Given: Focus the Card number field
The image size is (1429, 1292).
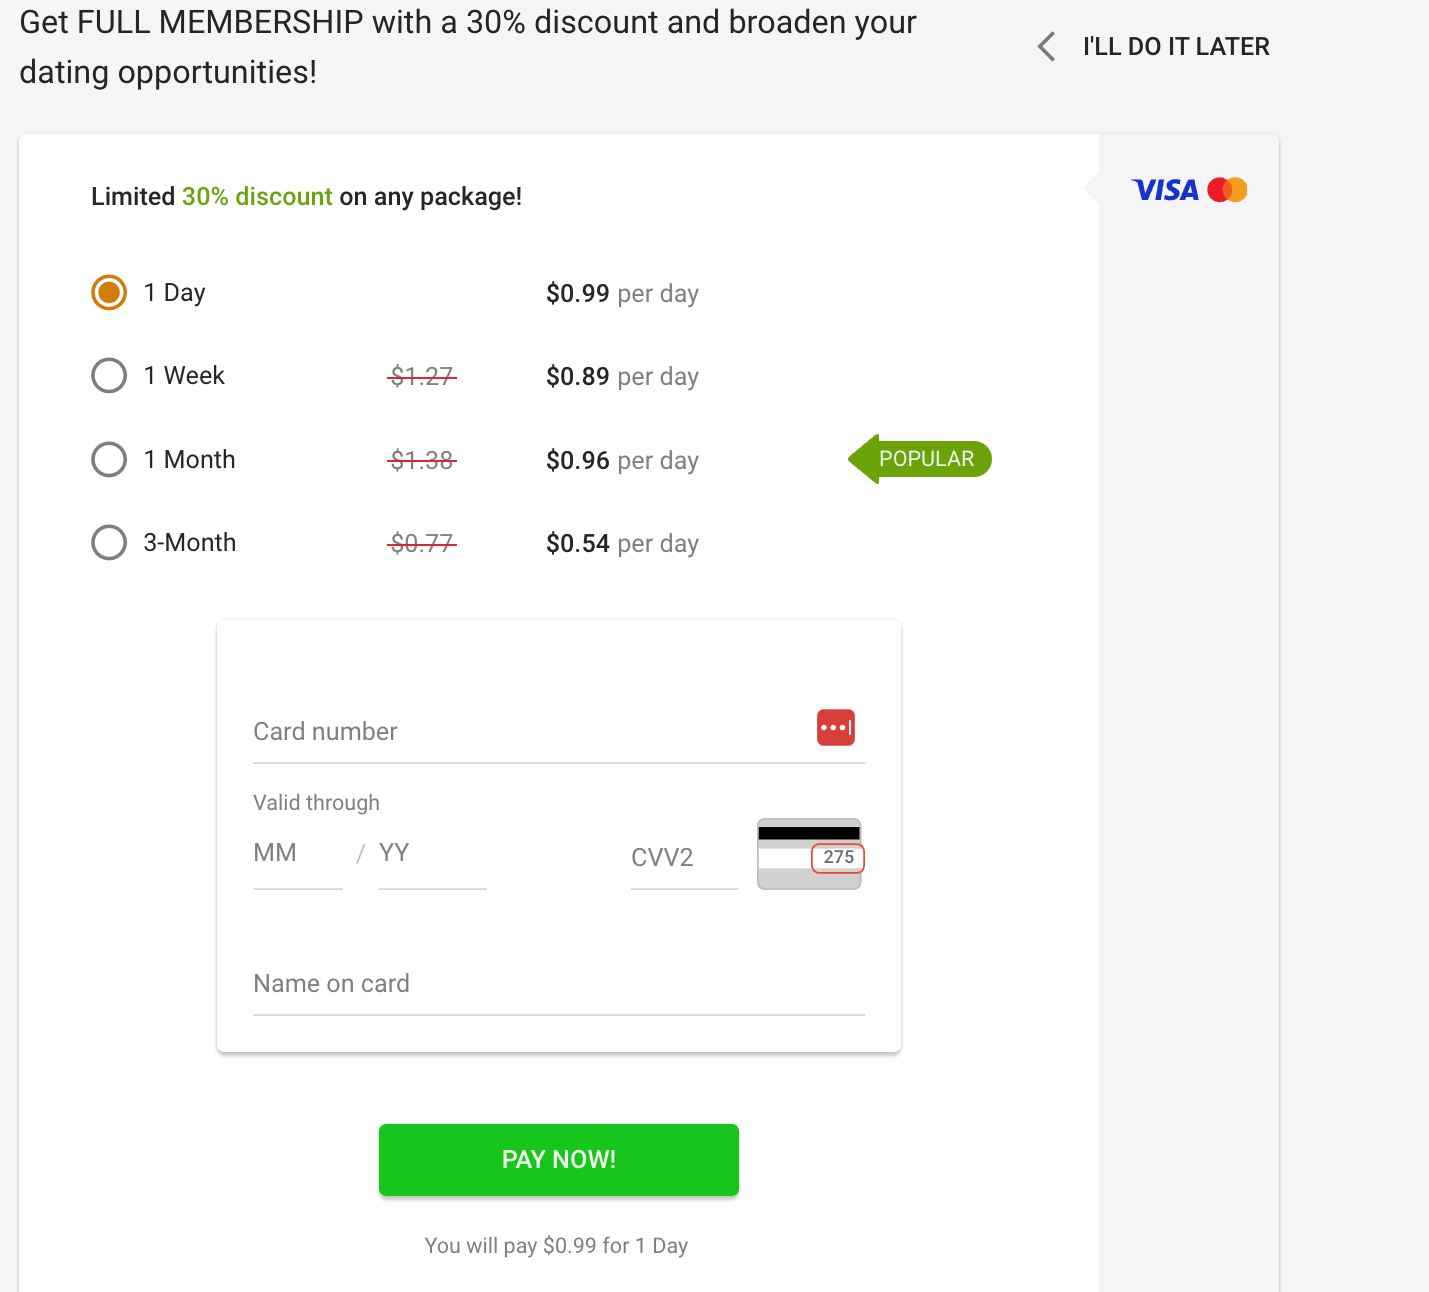Looking at the screenshot, I should (530, 732).
